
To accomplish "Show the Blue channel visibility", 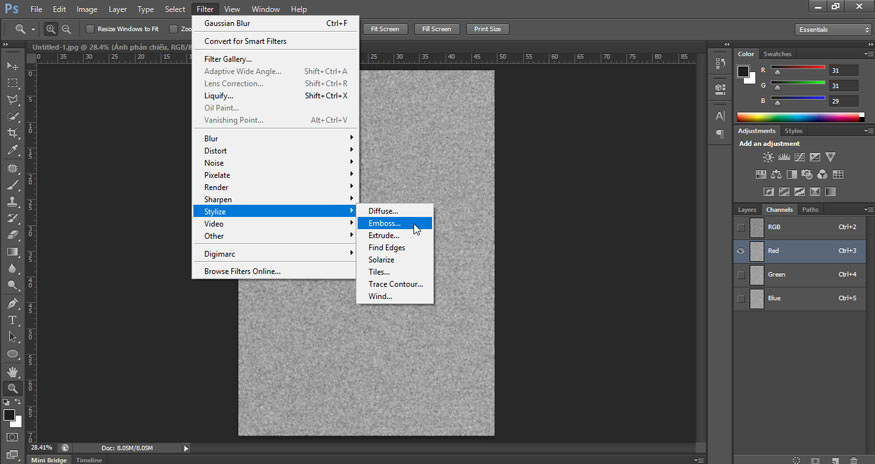I will (741, 298).
